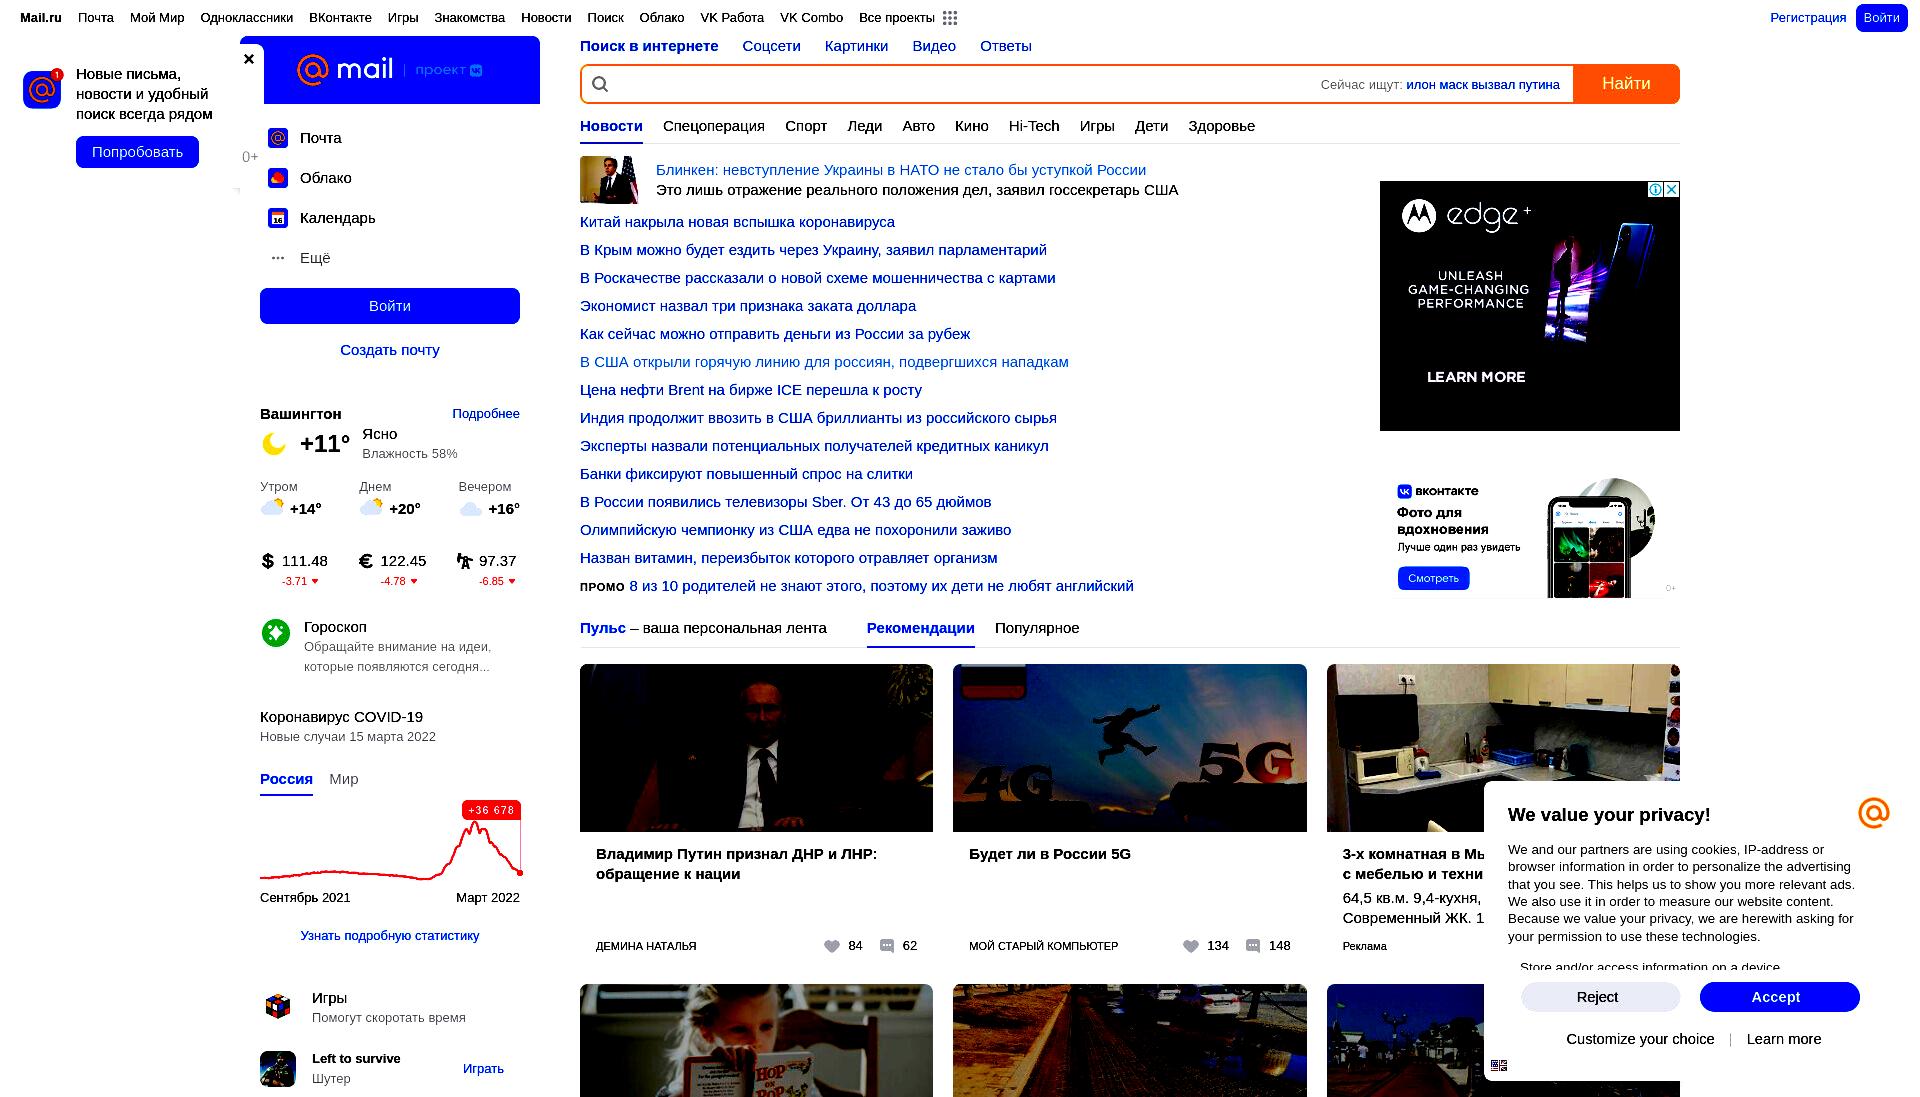Screen dimensions: 1920x1097
Task: Click the orange @ logo in privacy popup
Action: pos(1873,813)
